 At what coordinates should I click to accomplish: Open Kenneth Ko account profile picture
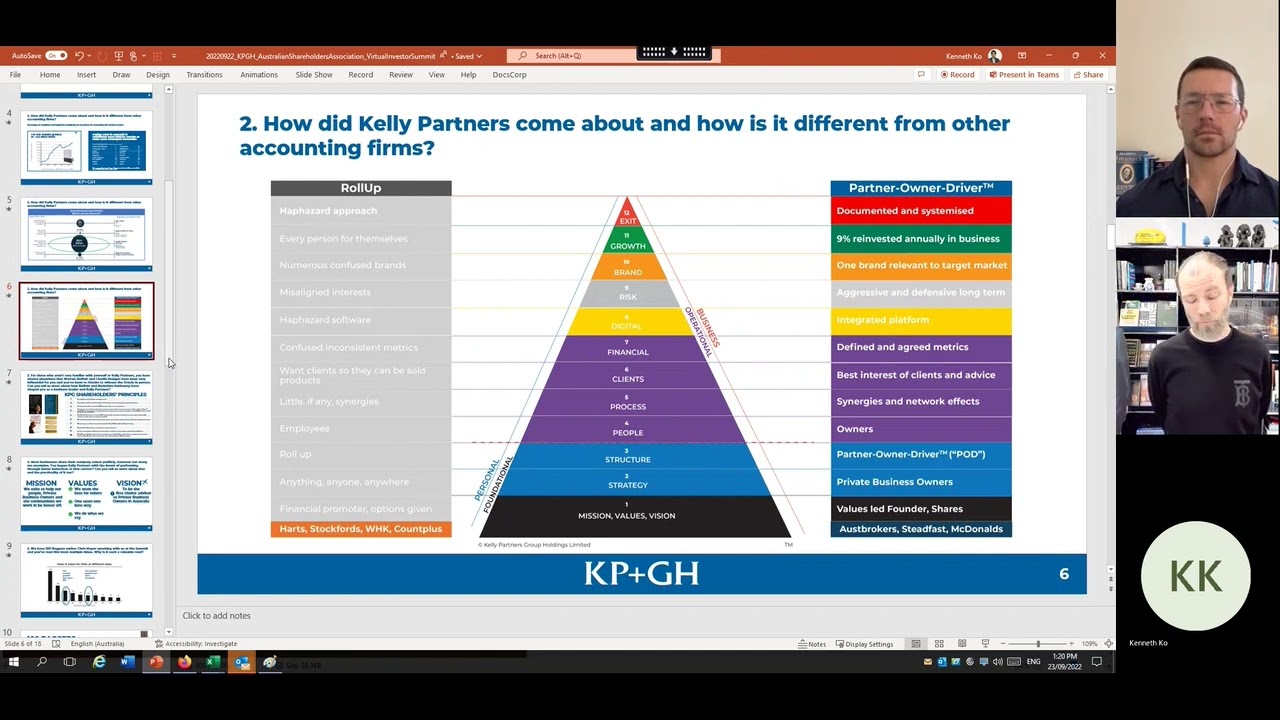(994, 56)
